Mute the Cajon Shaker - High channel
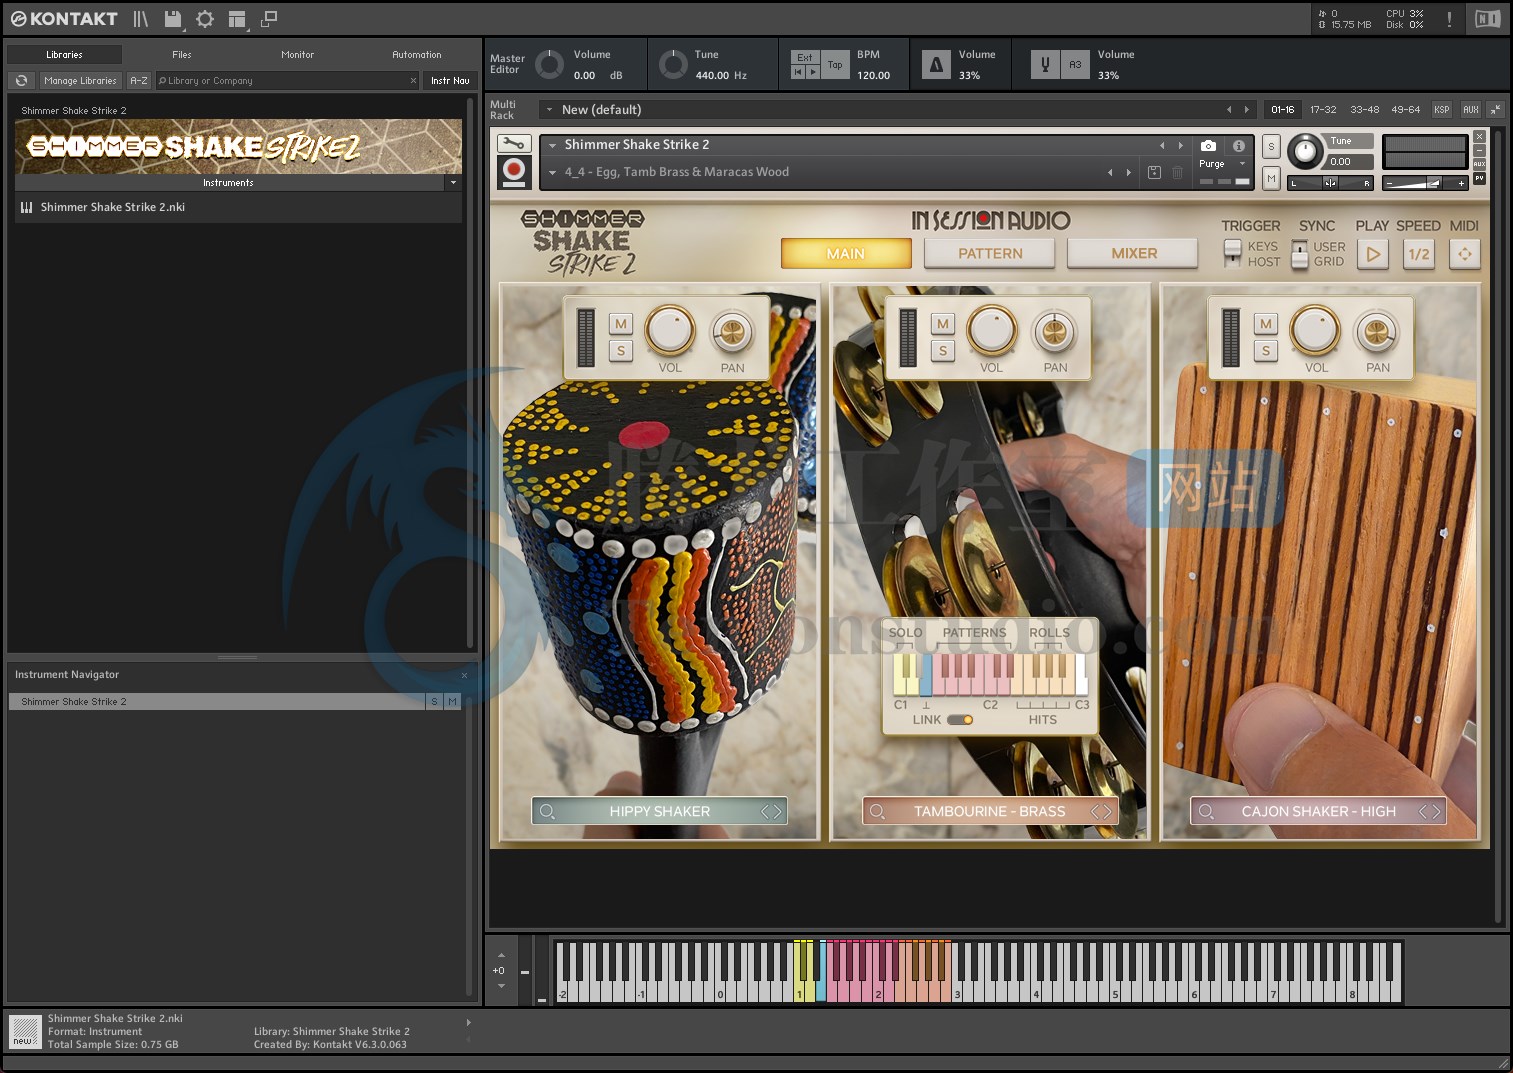 point(1266,324)
